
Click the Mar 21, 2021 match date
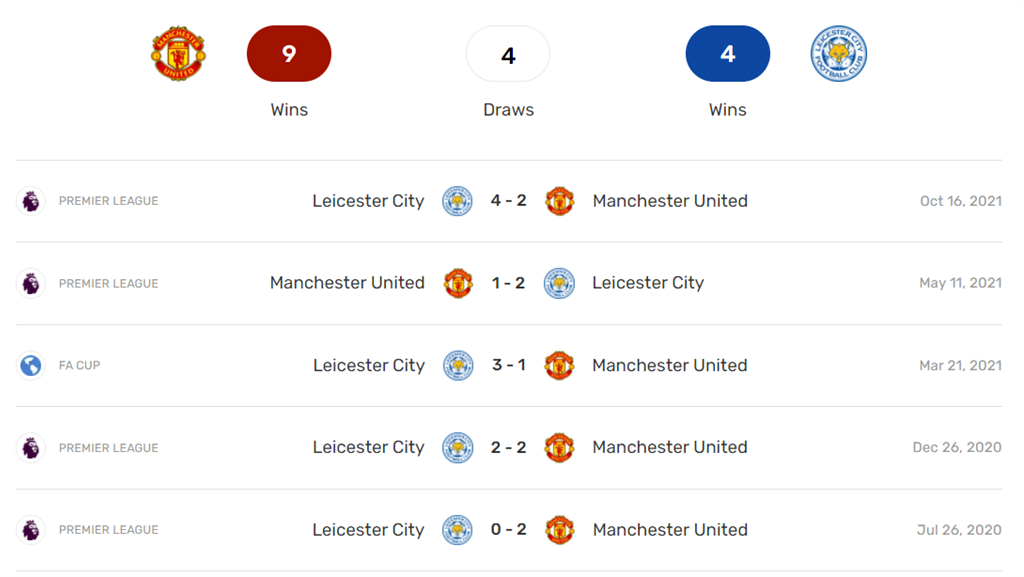960,366
